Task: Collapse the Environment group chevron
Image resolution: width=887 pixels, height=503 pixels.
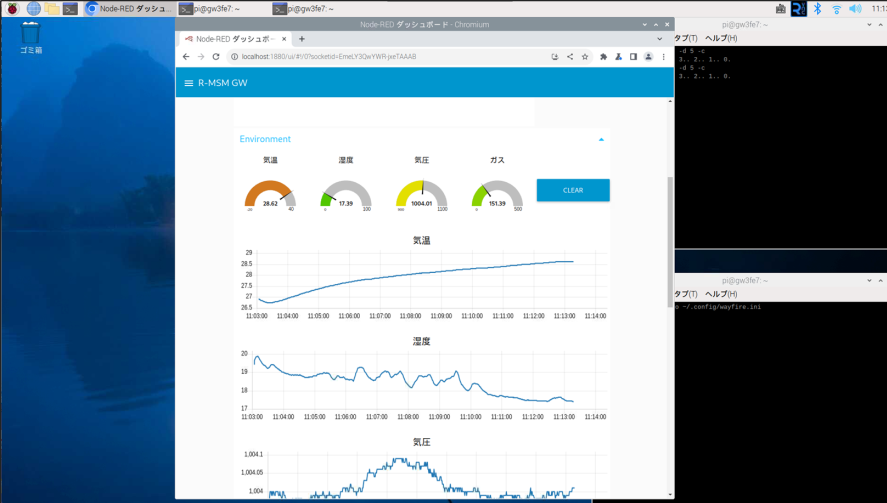Action: pos(601,140)
